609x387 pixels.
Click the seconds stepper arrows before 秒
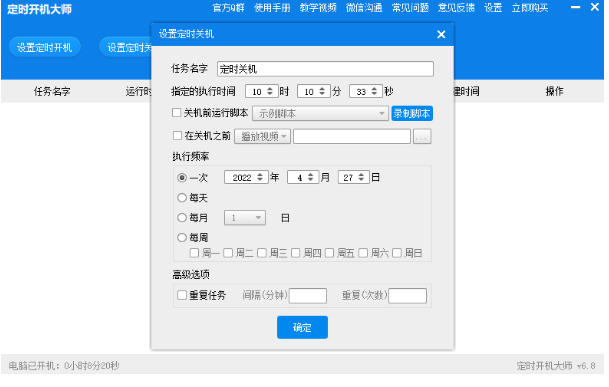[x=374, y=91]
